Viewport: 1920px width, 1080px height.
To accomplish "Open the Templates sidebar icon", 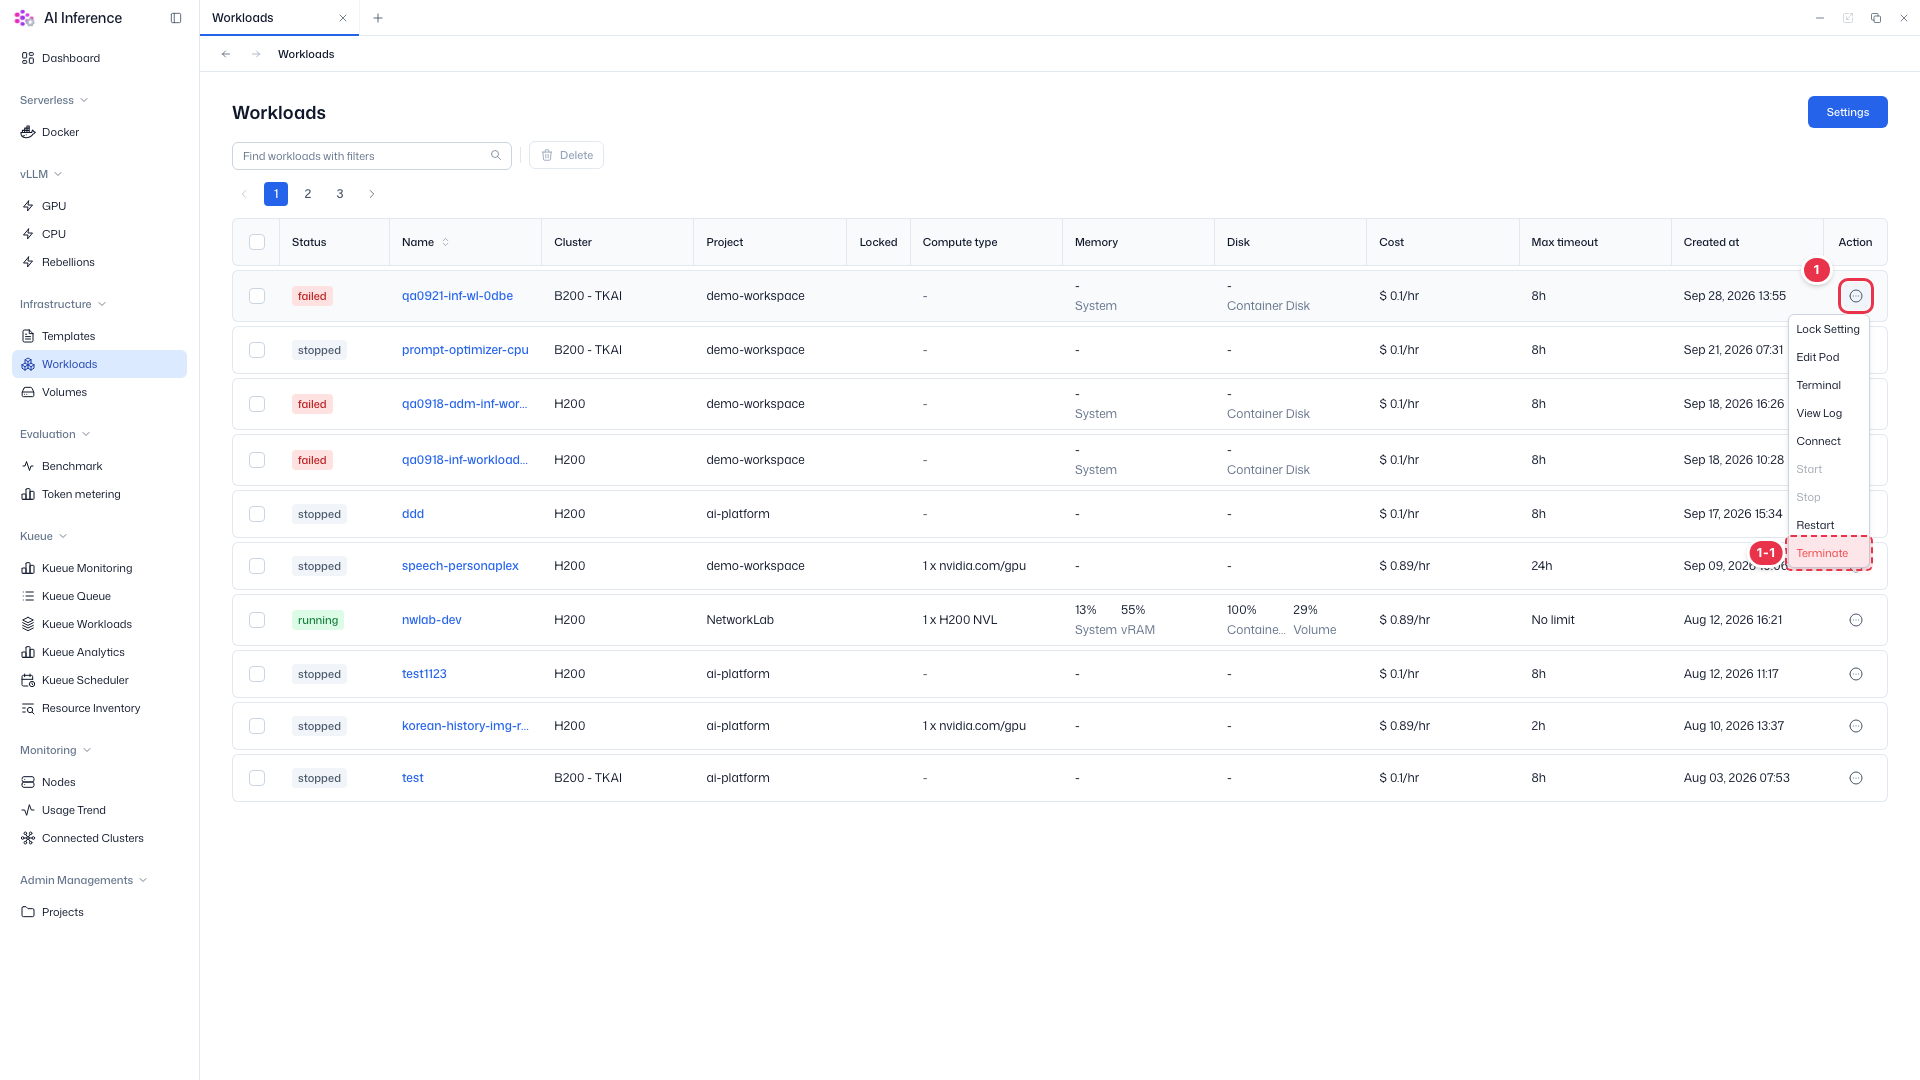I will [28, 336].
